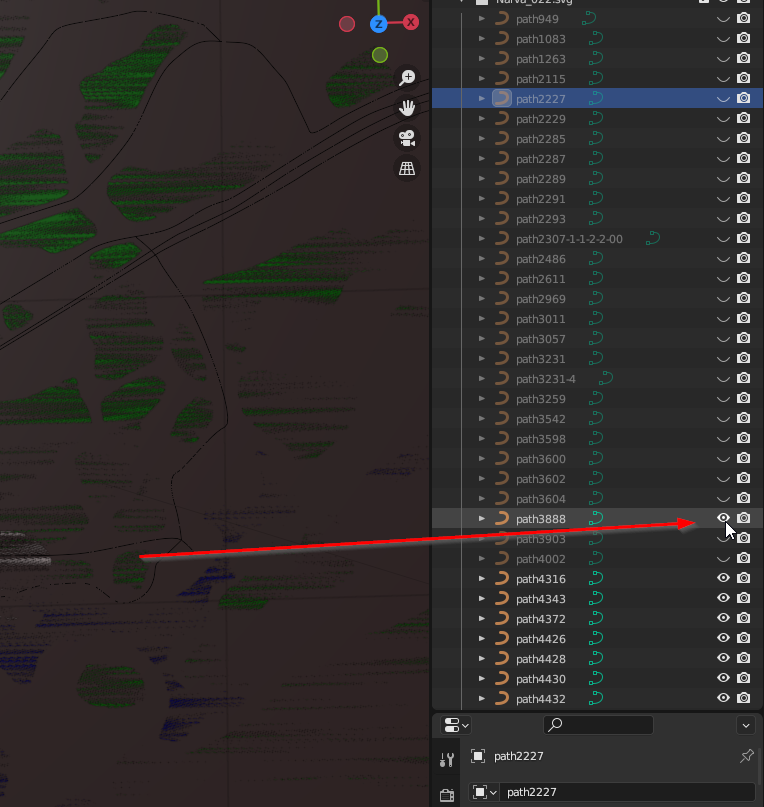The height and width of the screenshot is (807, 764).
Task: Open the properties options chevron dropdown
Action: point(745,726)
